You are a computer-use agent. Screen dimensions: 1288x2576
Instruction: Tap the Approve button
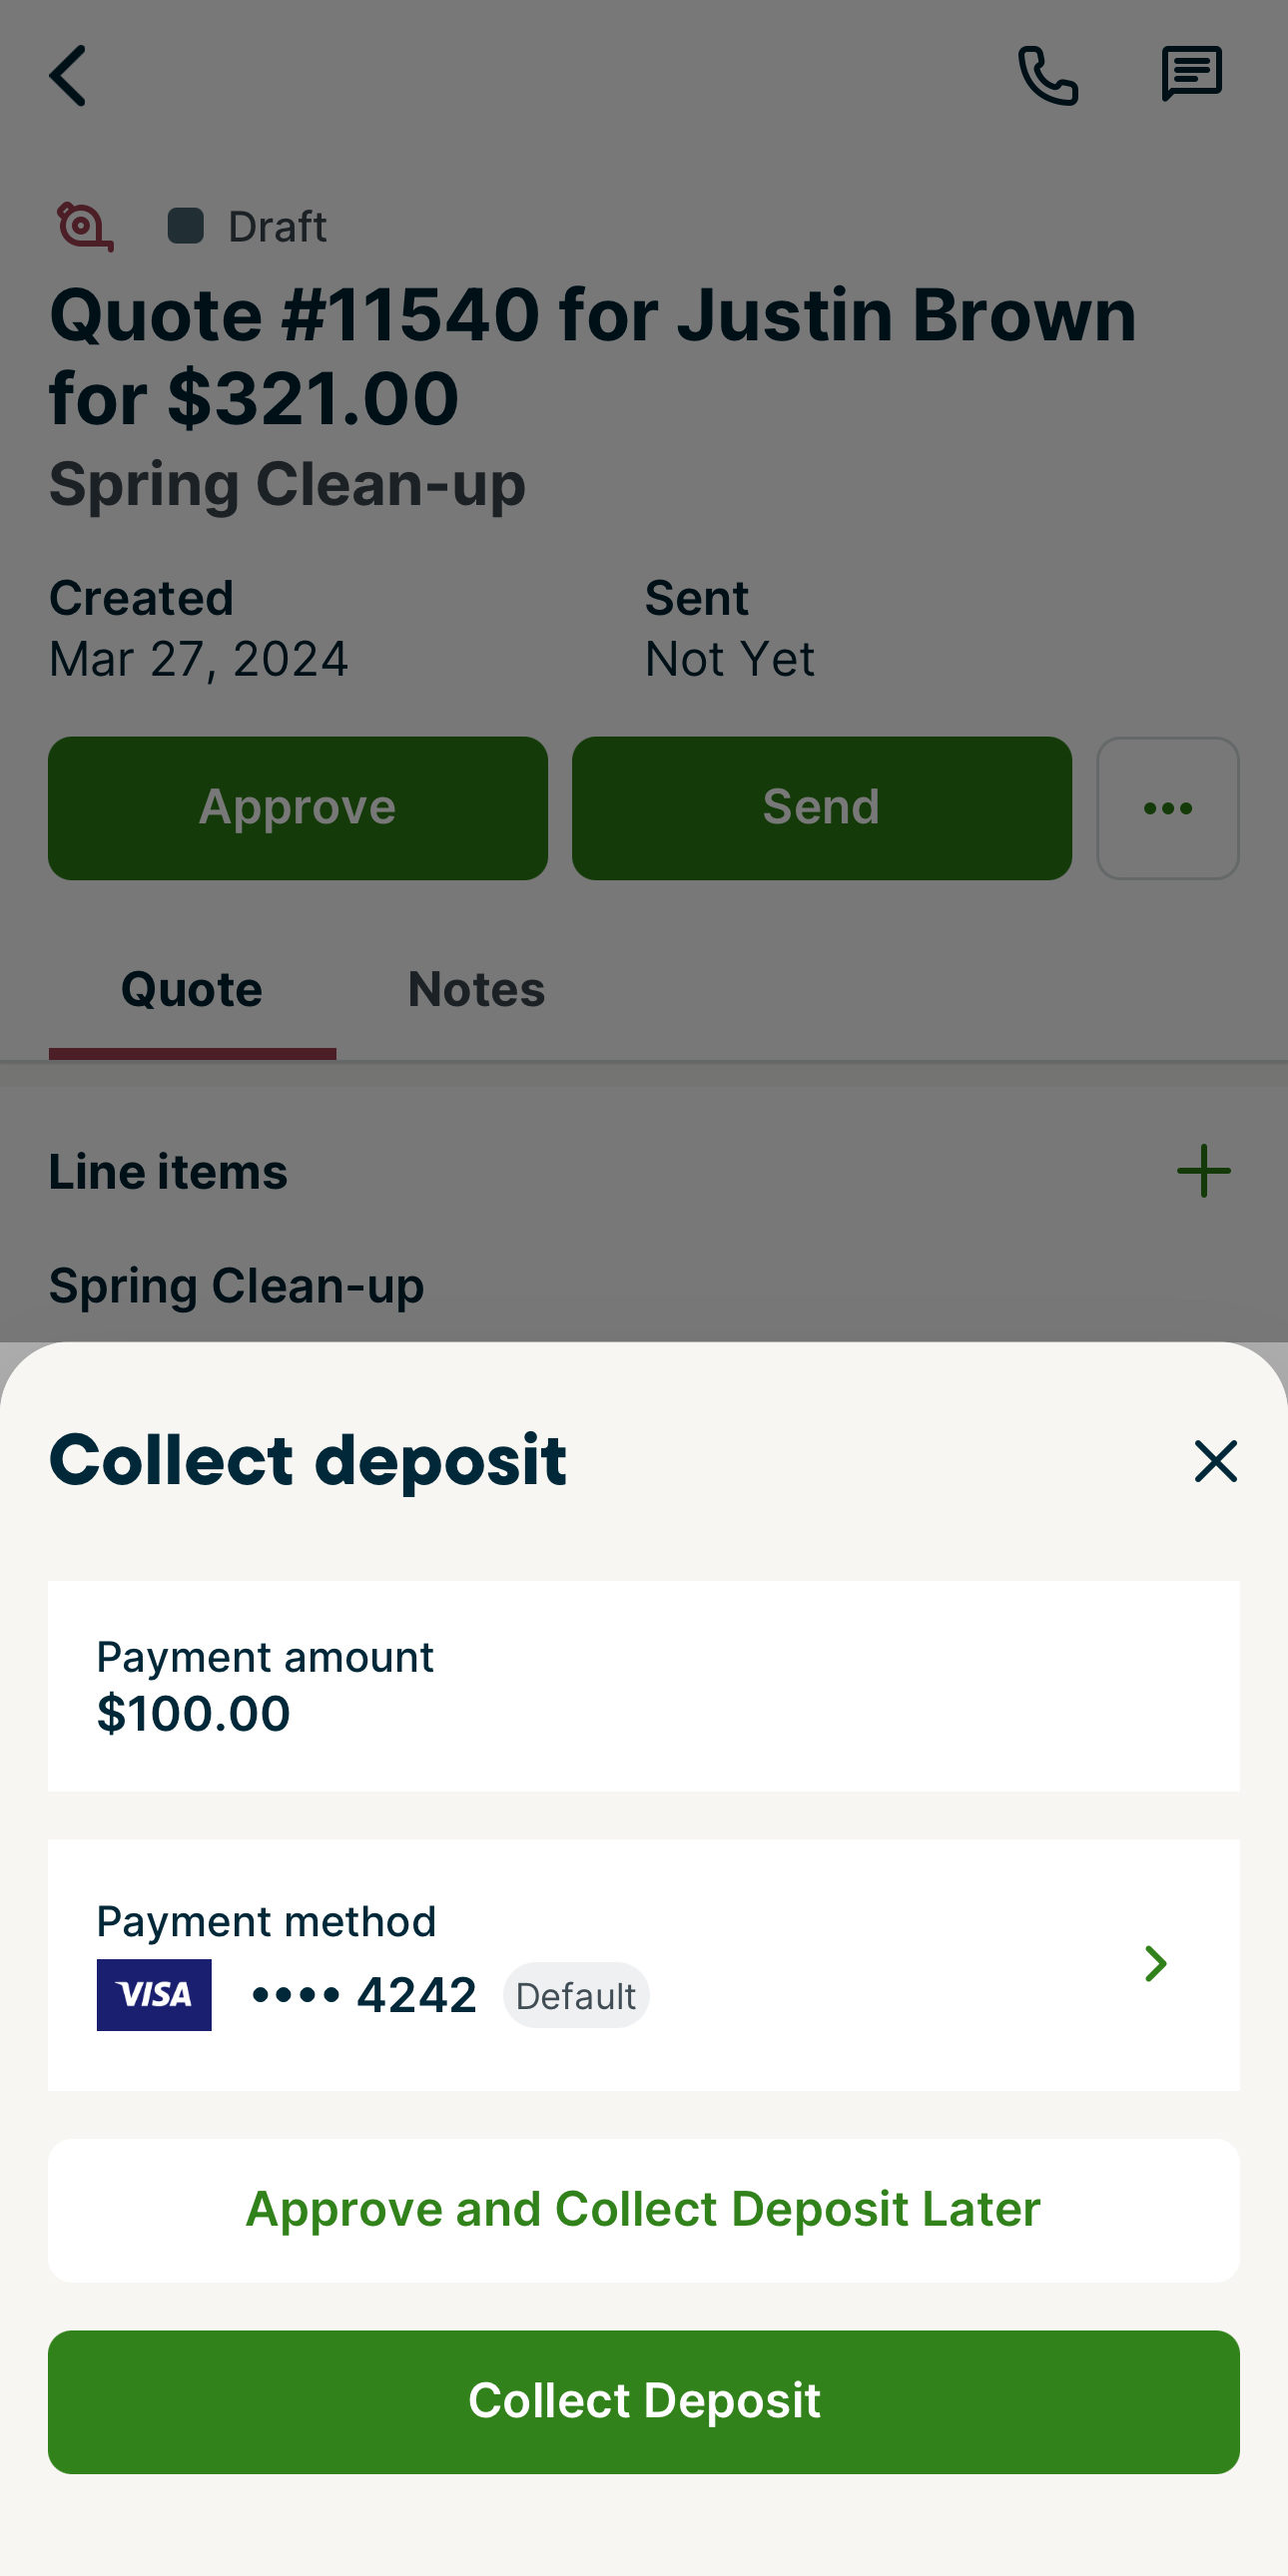[x=298, y=808]
